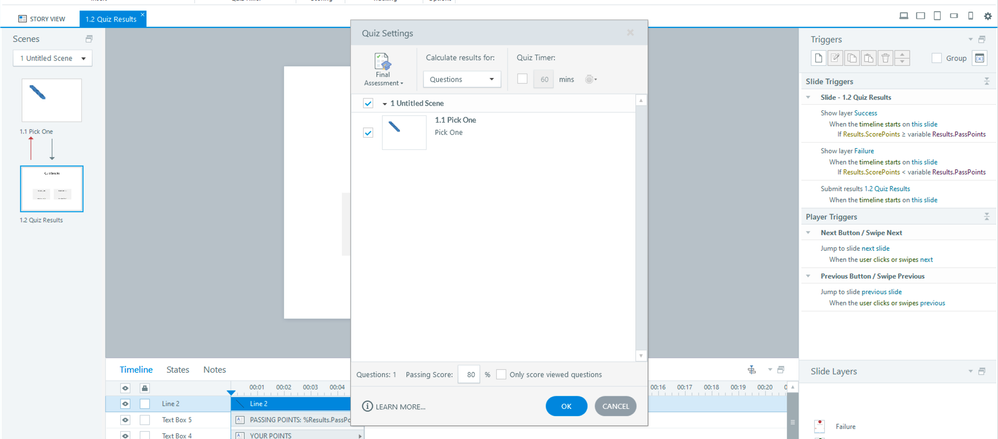Open Slide Layers panel options arrow

(x=971, y=371)
